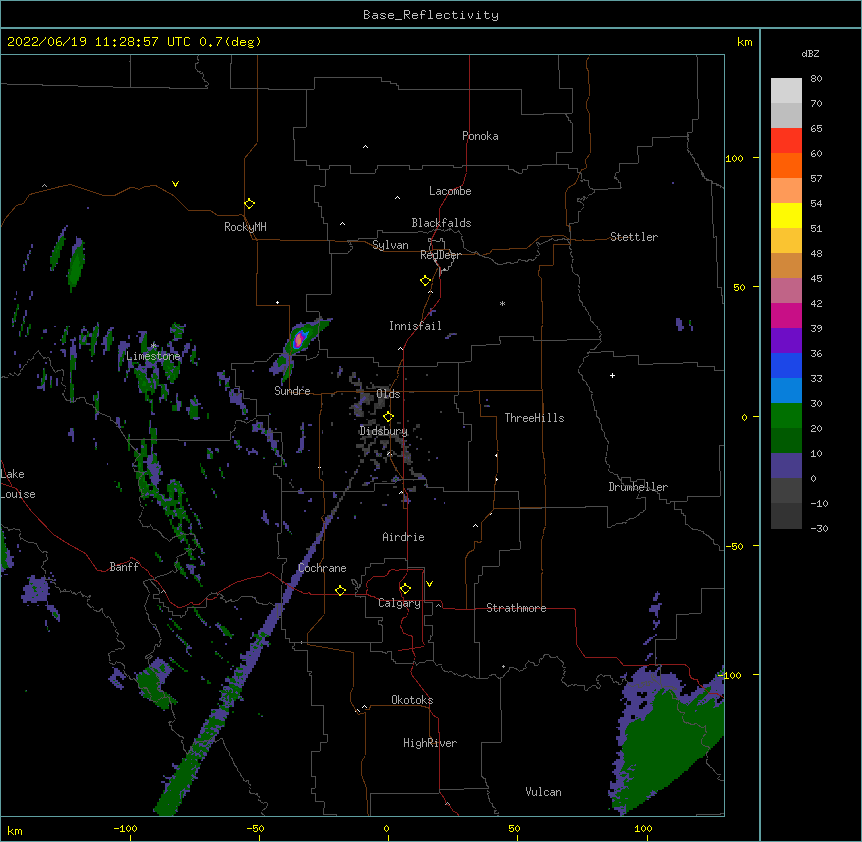This screenshot has width=862, height=842.
Task: Click the ThreeHills label
Action: [534, 418]
